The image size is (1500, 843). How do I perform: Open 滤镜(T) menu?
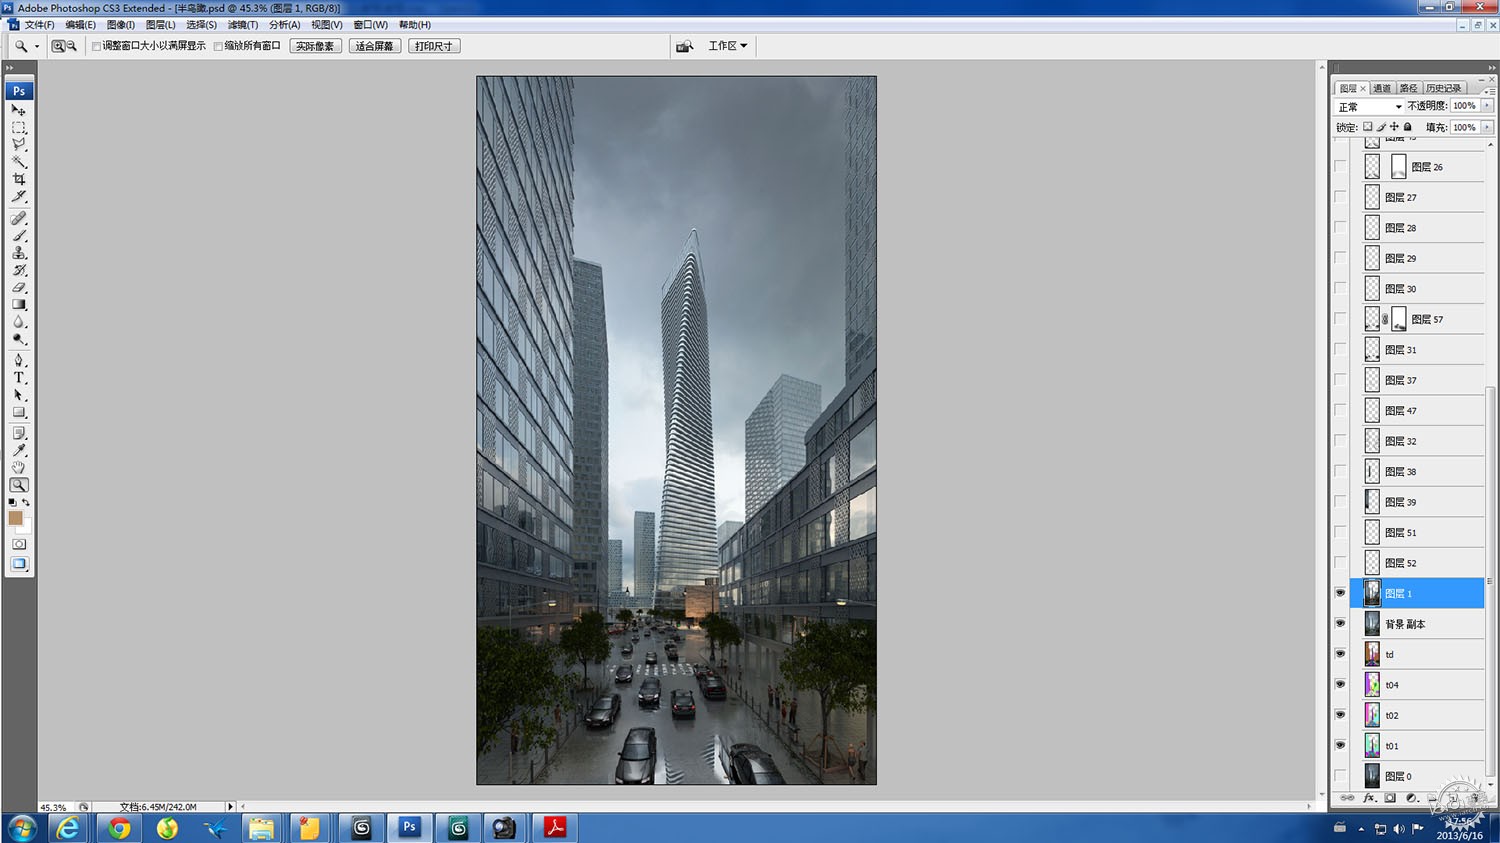point(243,25)
